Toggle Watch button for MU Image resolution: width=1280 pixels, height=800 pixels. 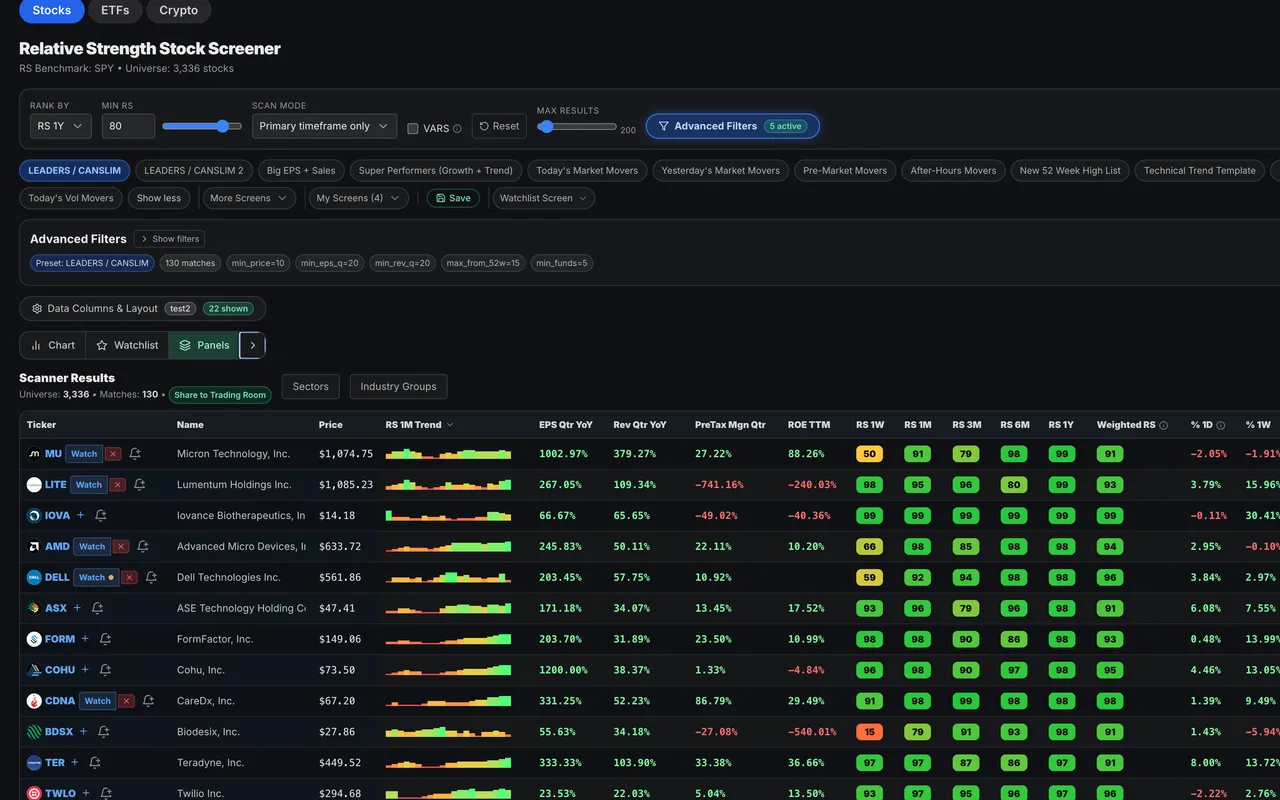(x=84, y=454)
